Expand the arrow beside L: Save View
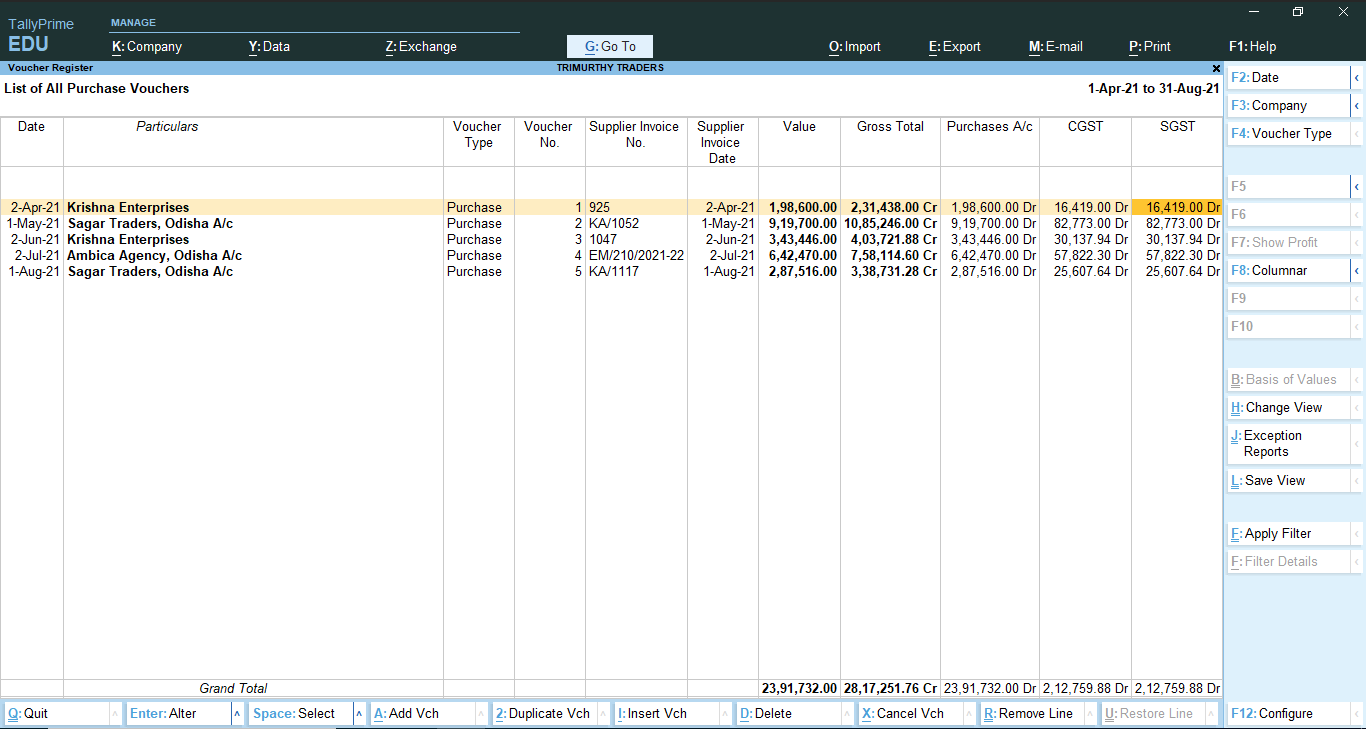The height and width of the screenshot is (729, 1366). point(1357,480)
